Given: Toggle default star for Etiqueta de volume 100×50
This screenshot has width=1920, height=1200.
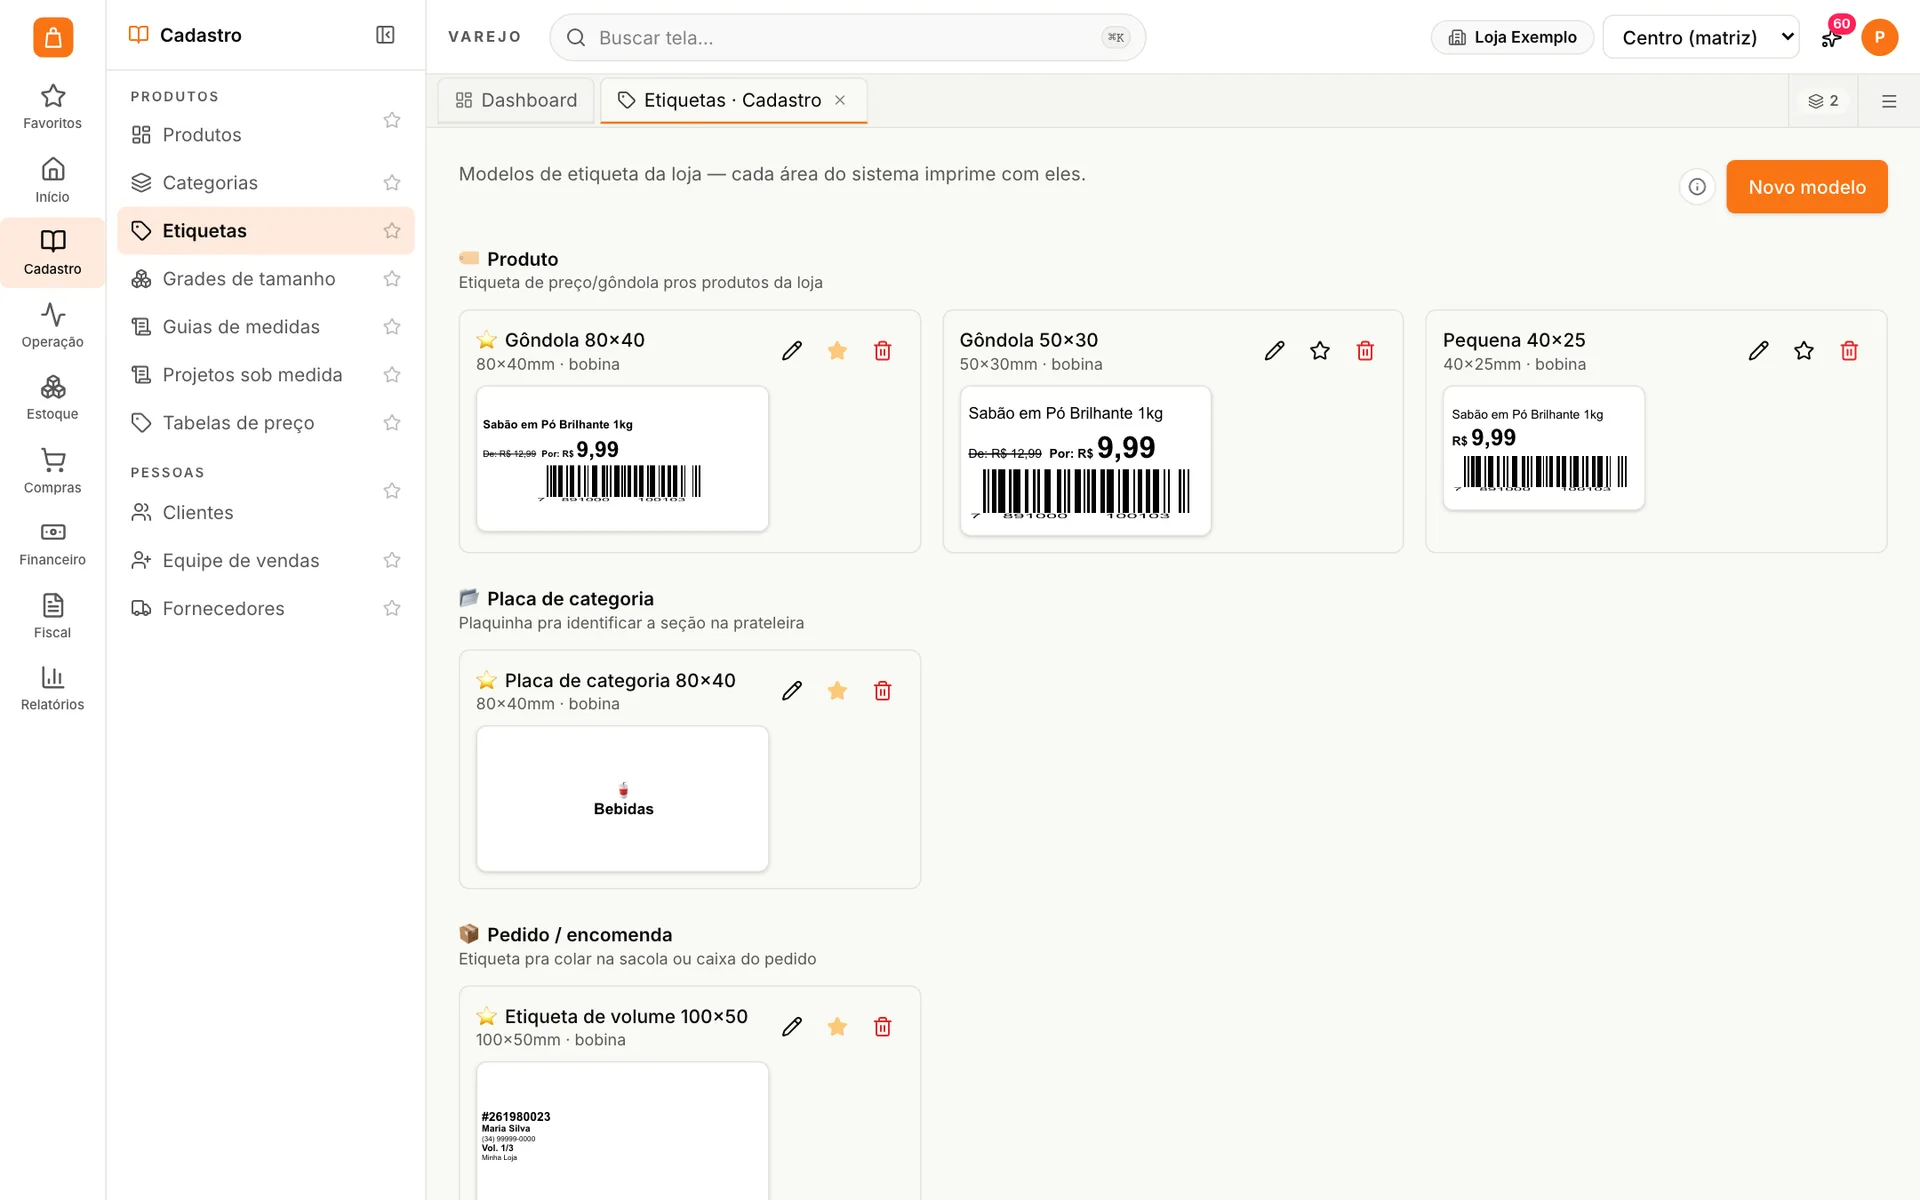Looking at the screenshot, I should click(x=837, y=1027).
